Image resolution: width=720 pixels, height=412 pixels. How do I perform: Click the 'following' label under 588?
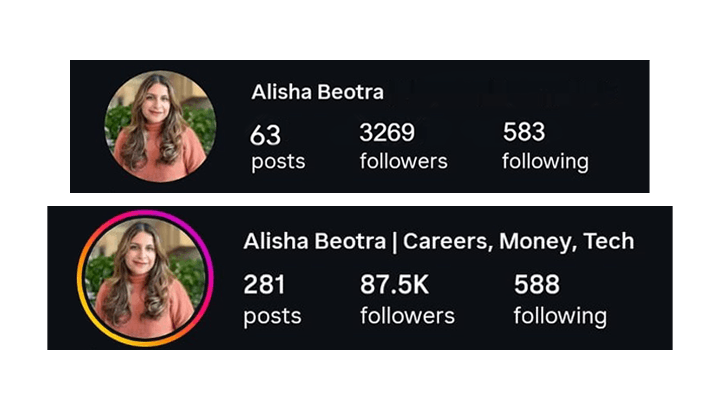pos(560,316)
